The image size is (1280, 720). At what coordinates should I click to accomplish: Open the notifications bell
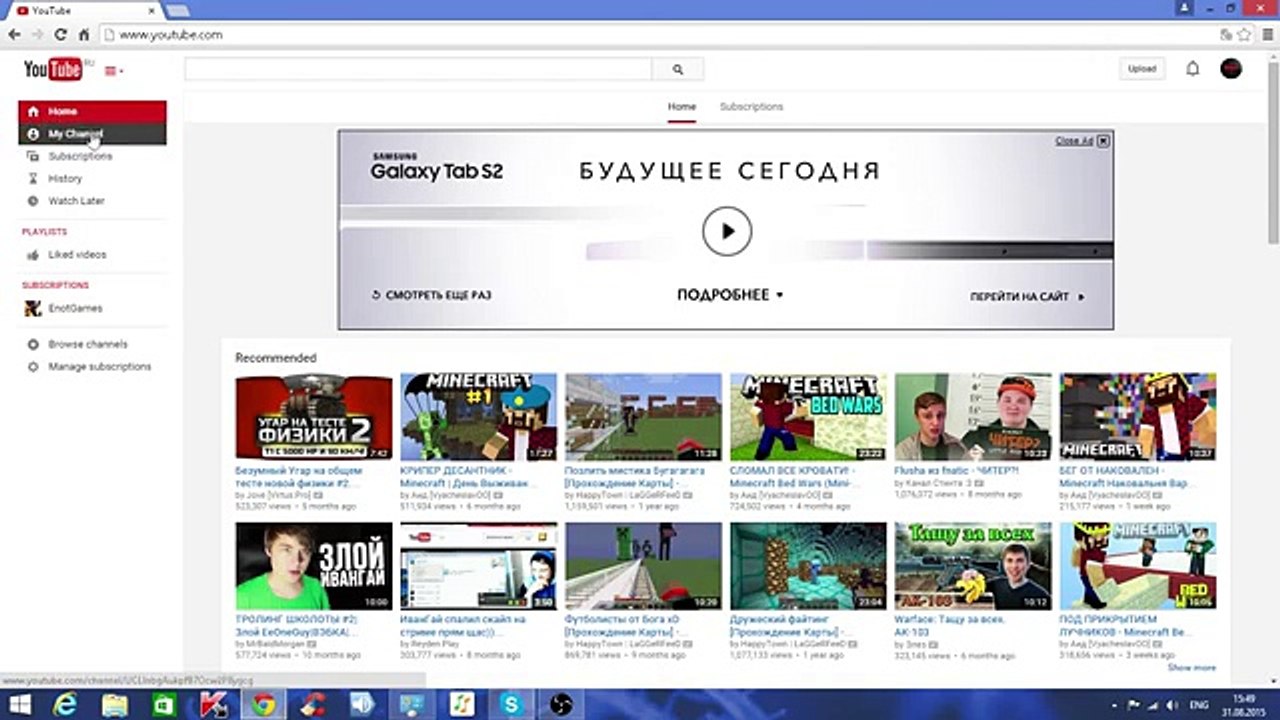coord(1192,69)
